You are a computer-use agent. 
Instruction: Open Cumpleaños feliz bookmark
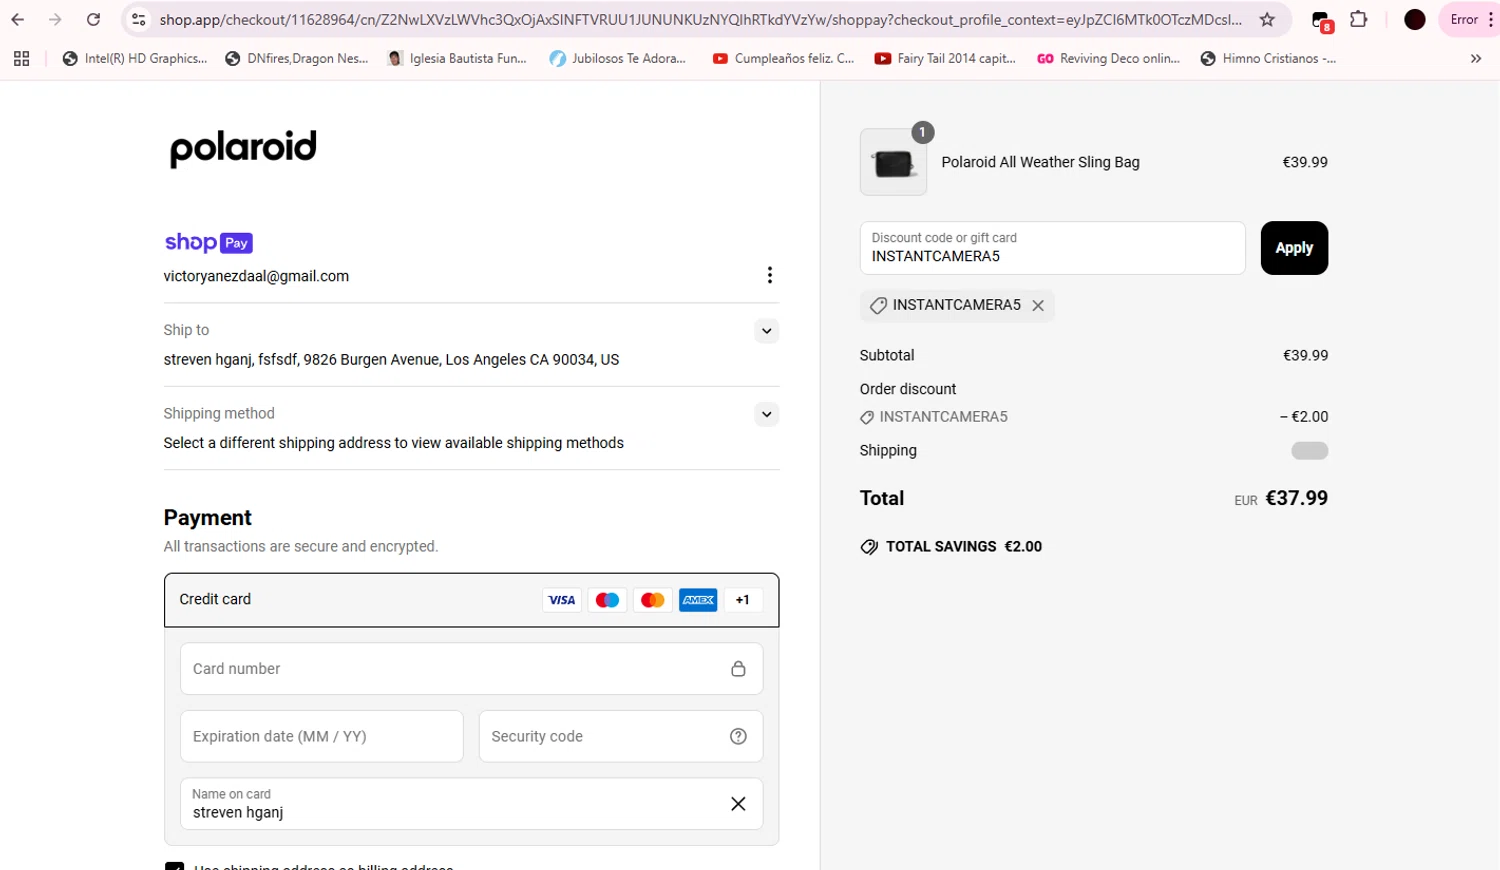pyautogui.click(x=783, y=59)
